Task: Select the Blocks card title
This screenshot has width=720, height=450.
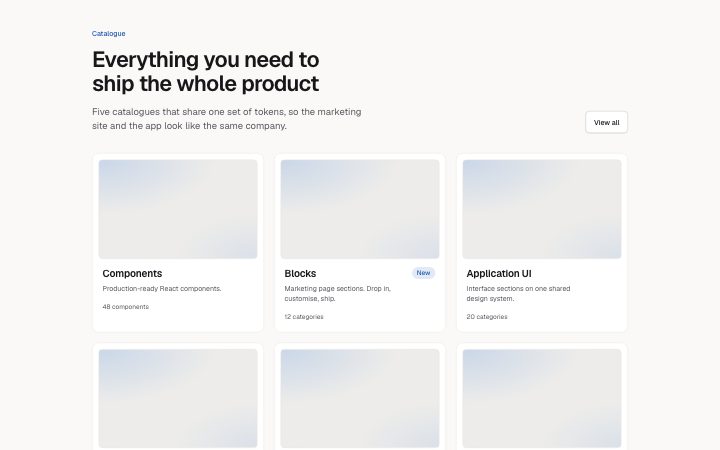Action: (300, 273)
